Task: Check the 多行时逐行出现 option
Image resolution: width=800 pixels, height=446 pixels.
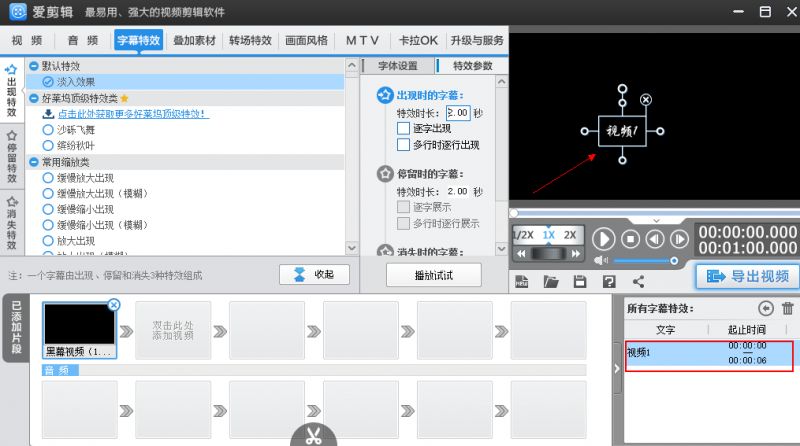Action: [404, 145]
